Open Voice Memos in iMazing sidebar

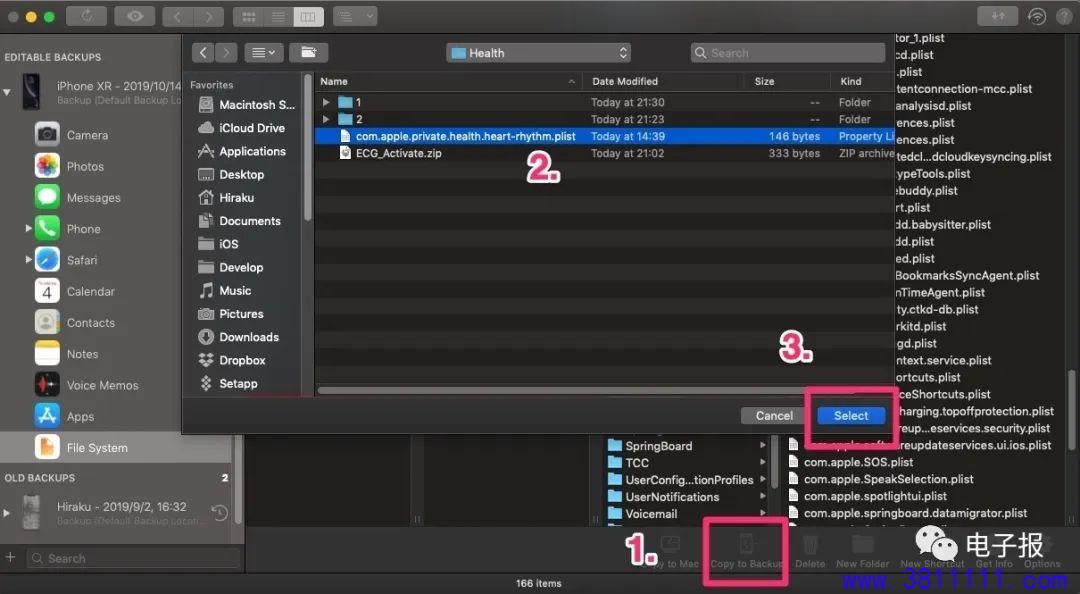(x=87, y=385)
